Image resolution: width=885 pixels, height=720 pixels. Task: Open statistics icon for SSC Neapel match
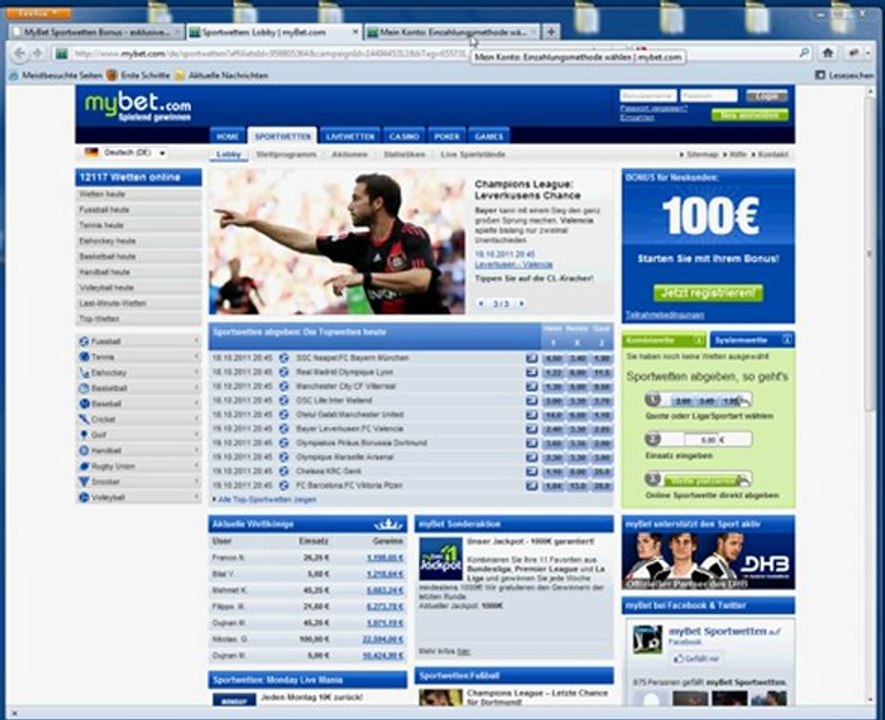(532, 358)
